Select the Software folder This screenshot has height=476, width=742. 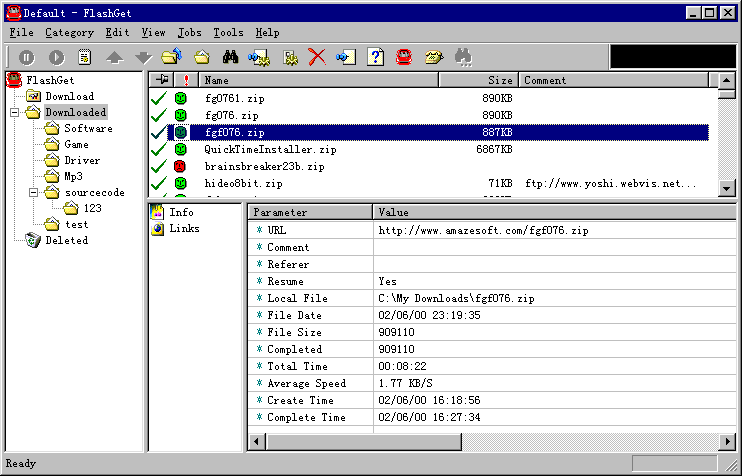pos(88,129)
